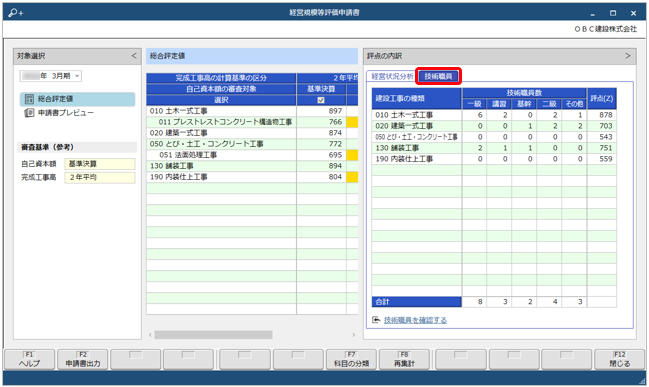649x387 pixels.
Task: Click 合計 row label in 技術職員 table
Action: pyautogui.click(x=416, y=302)
